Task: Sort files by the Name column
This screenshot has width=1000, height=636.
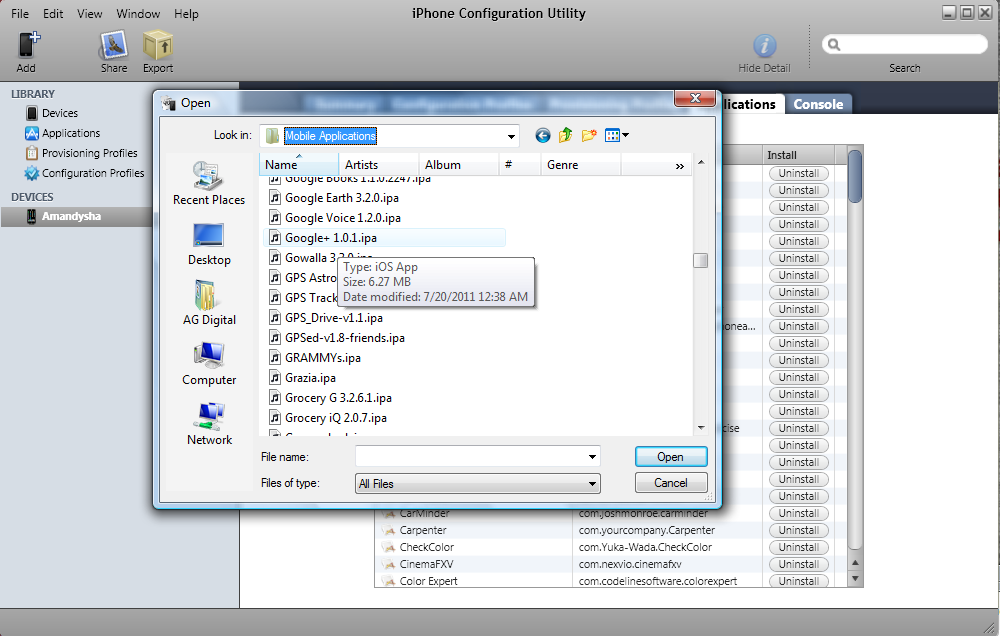Action: click(x=298, y=165)
